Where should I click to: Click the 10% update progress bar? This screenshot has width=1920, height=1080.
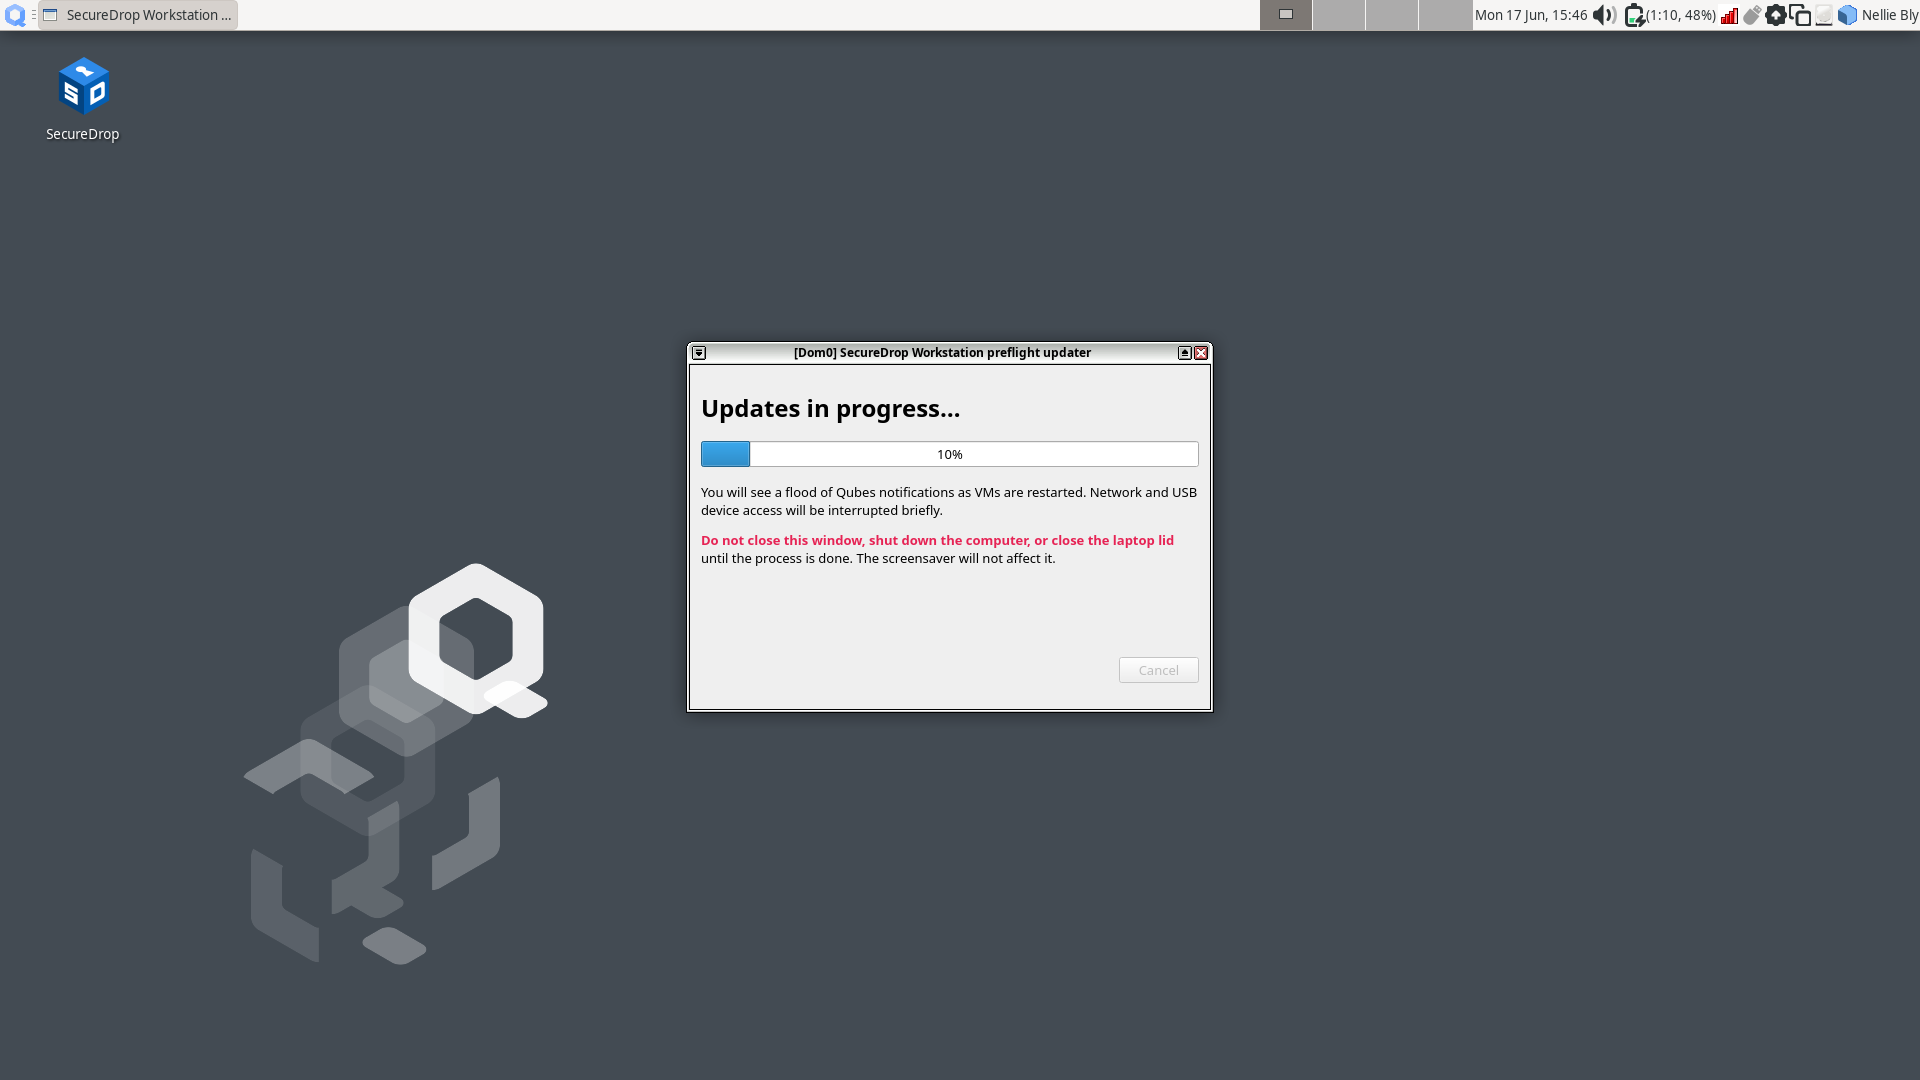[949, 453]
